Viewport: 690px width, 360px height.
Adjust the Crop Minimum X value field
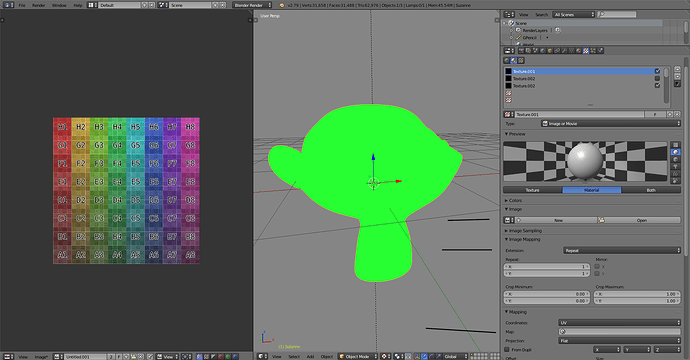pyautogui.click(x=547, y=294)
